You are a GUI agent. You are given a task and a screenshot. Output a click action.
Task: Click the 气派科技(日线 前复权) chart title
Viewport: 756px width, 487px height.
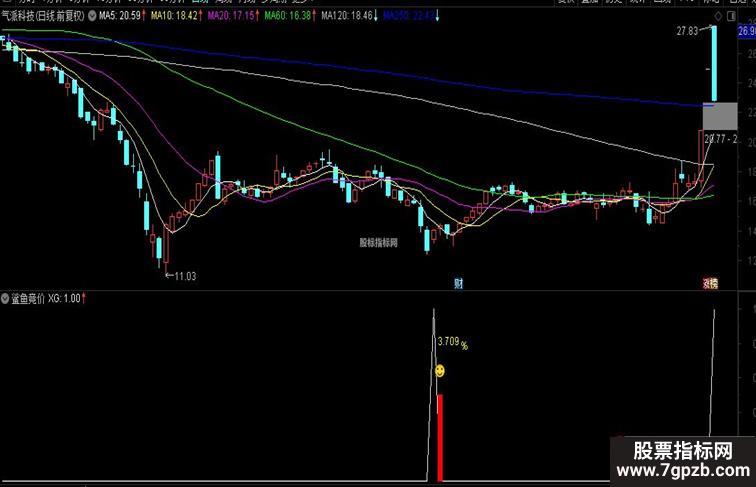[x=43, y=16]
